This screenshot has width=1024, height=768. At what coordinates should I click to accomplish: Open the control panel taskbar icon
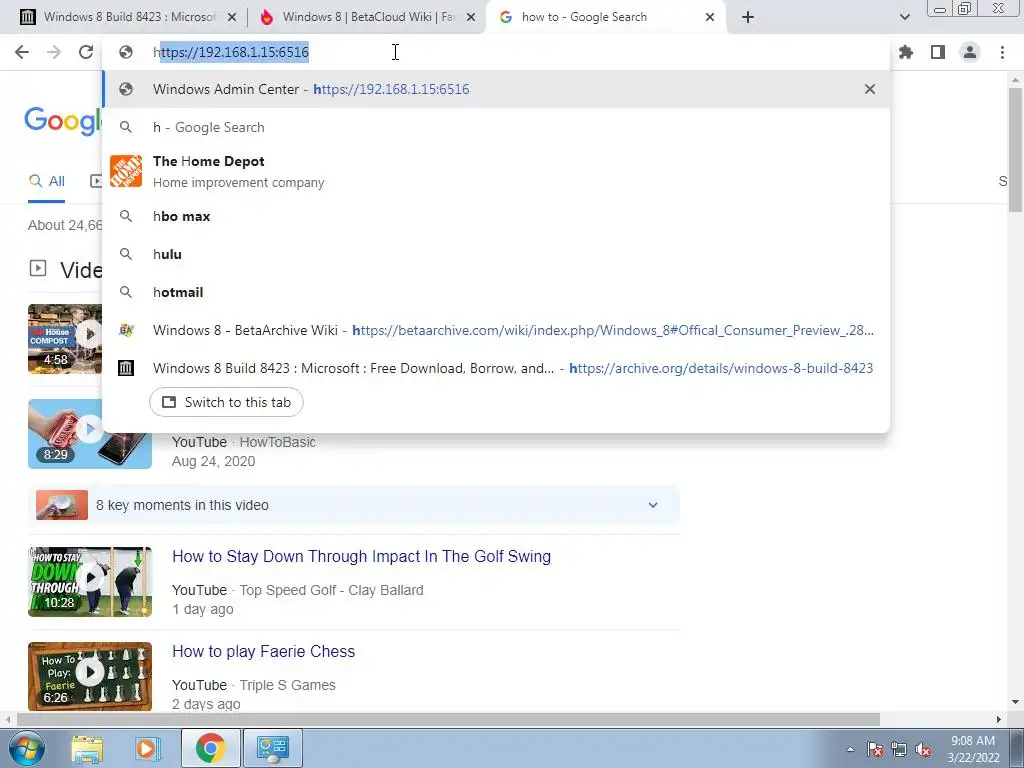coord(272,748)
